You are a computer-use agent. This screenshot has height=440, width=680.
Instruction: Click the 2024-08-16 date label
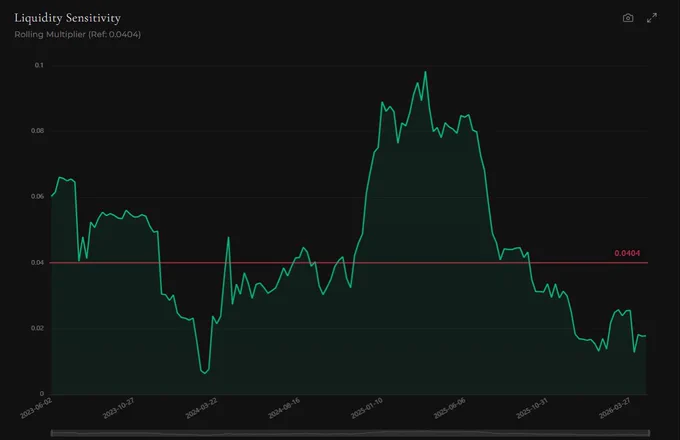284,408
